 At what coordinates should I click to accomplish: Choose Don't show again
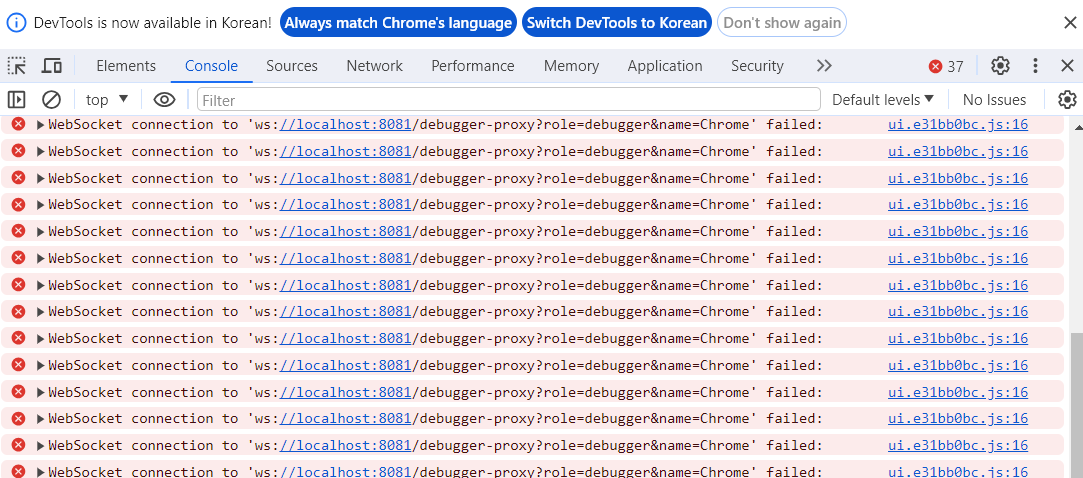pyautogui.click(x=782, y=23)
